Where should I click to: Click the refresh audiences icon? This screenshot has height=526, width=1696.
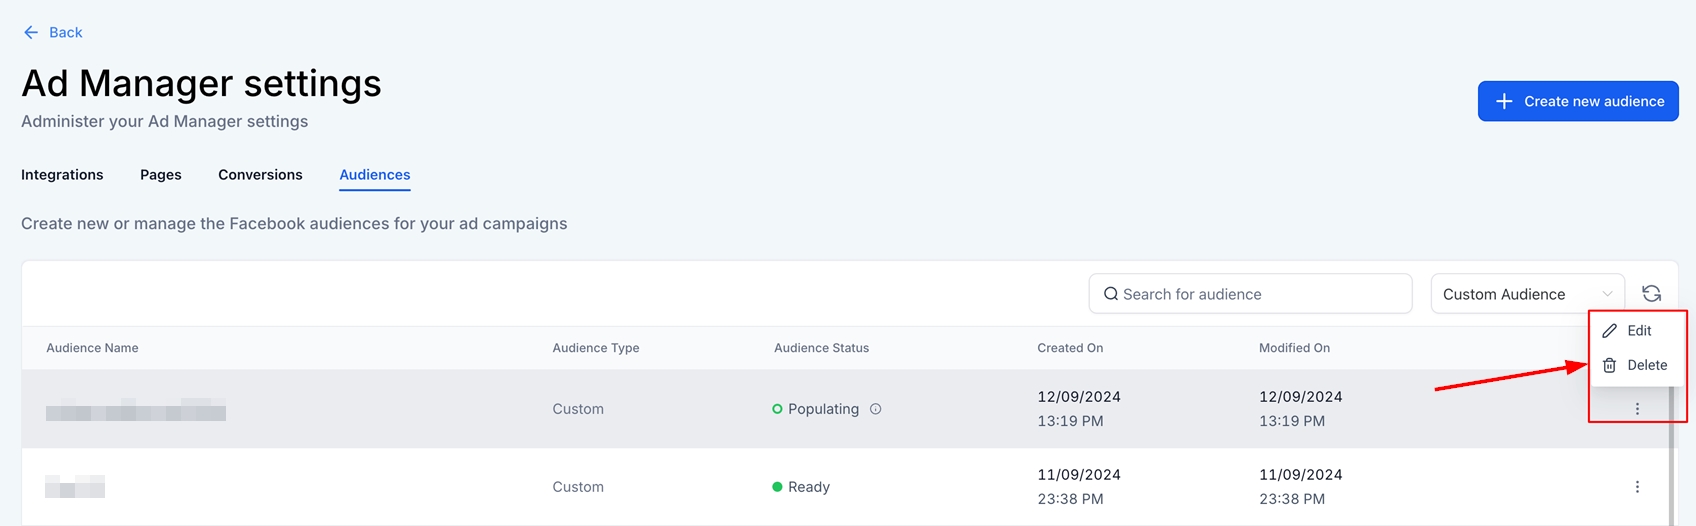pos(1651,294)
